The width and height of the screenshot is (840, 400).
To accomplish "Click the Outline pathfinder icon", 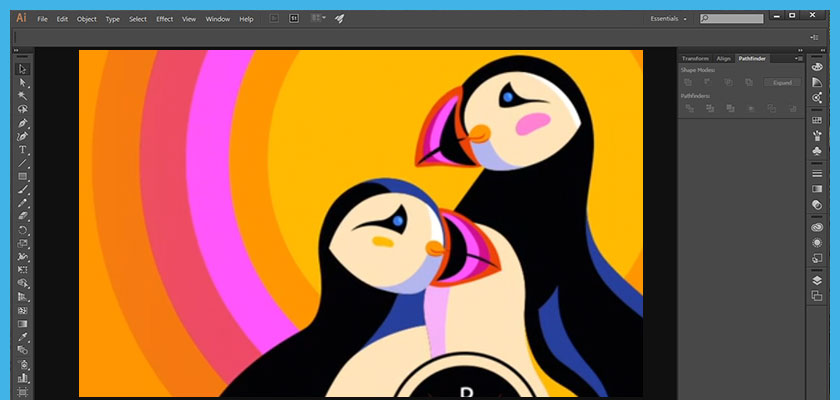I will coord(771,108).
